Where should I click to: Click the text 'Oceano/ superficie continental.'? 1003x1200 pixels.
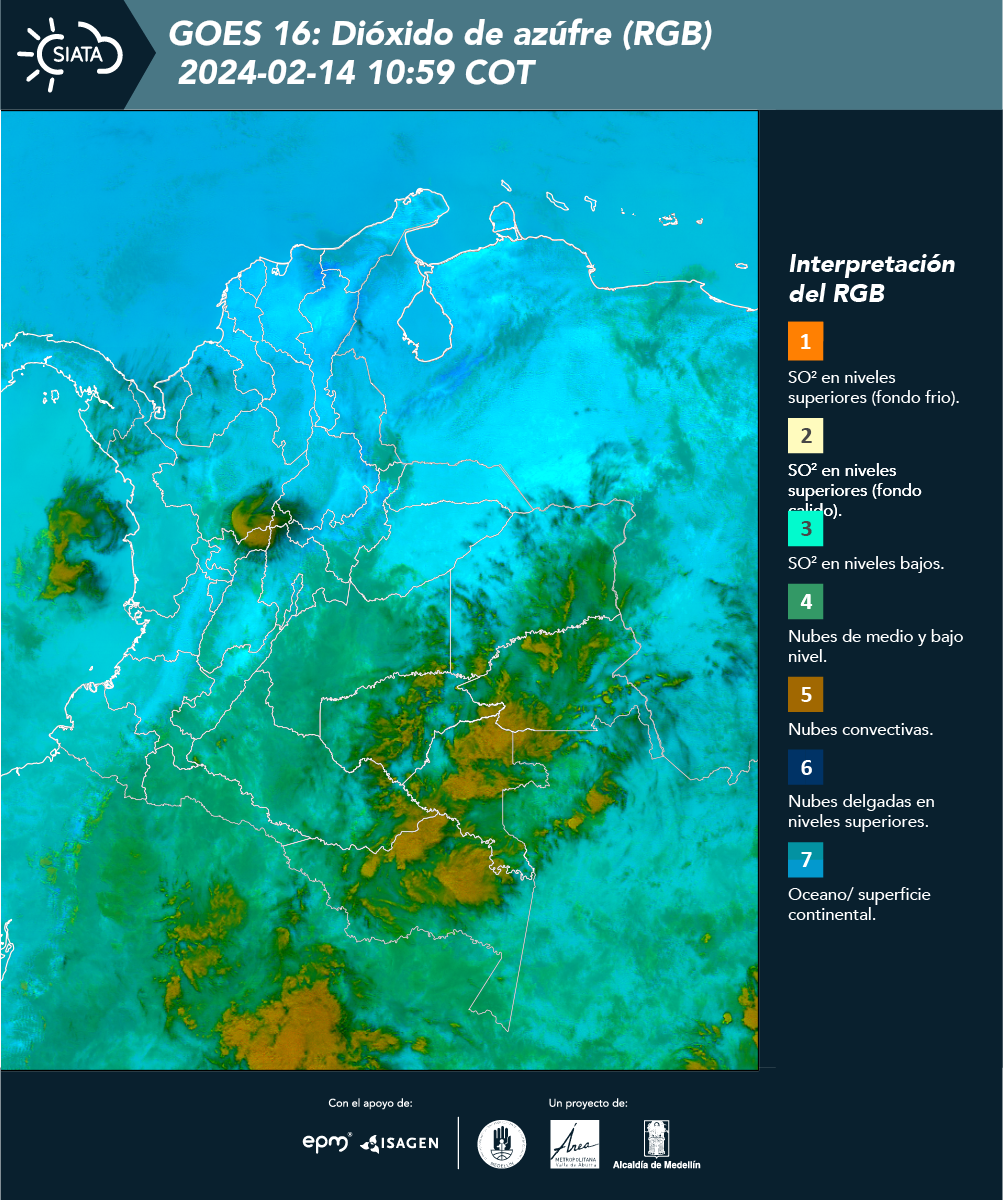coord(859,904)
